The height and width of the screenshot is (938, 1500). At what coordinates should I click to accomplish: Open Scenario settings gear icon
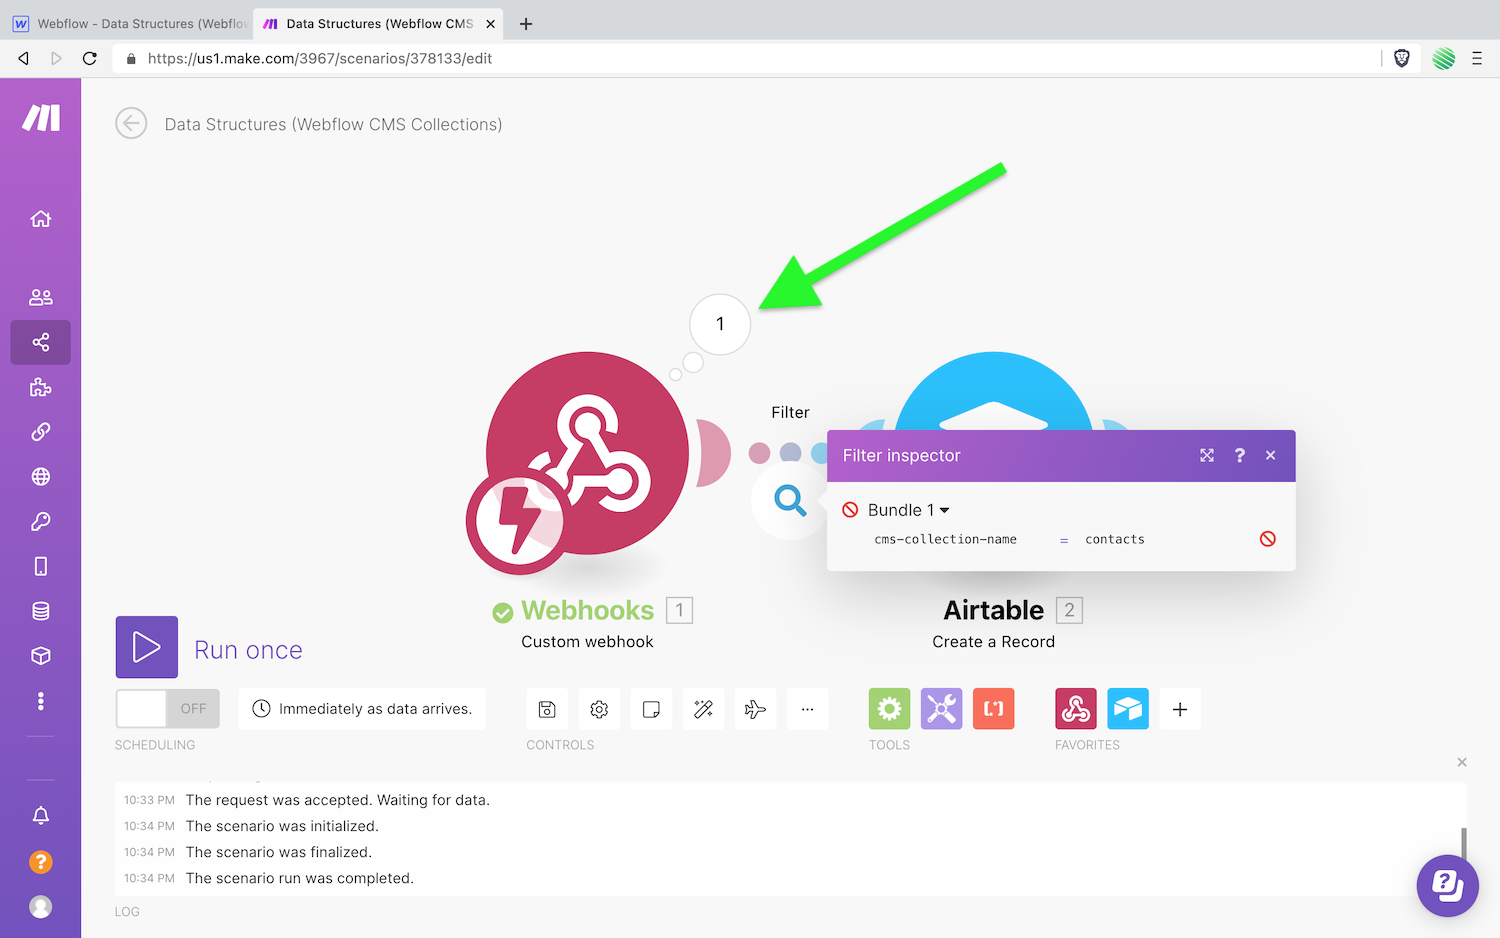599,709
